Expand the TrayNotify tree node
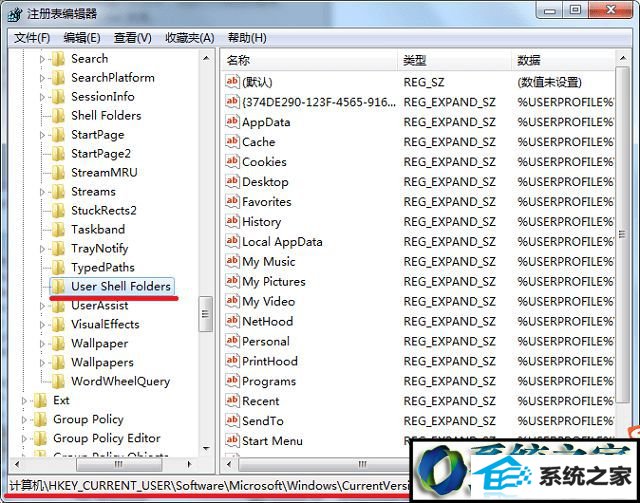The width and height of the screenshot is (640, 503). pyautogui.click(x=42, y=249)
